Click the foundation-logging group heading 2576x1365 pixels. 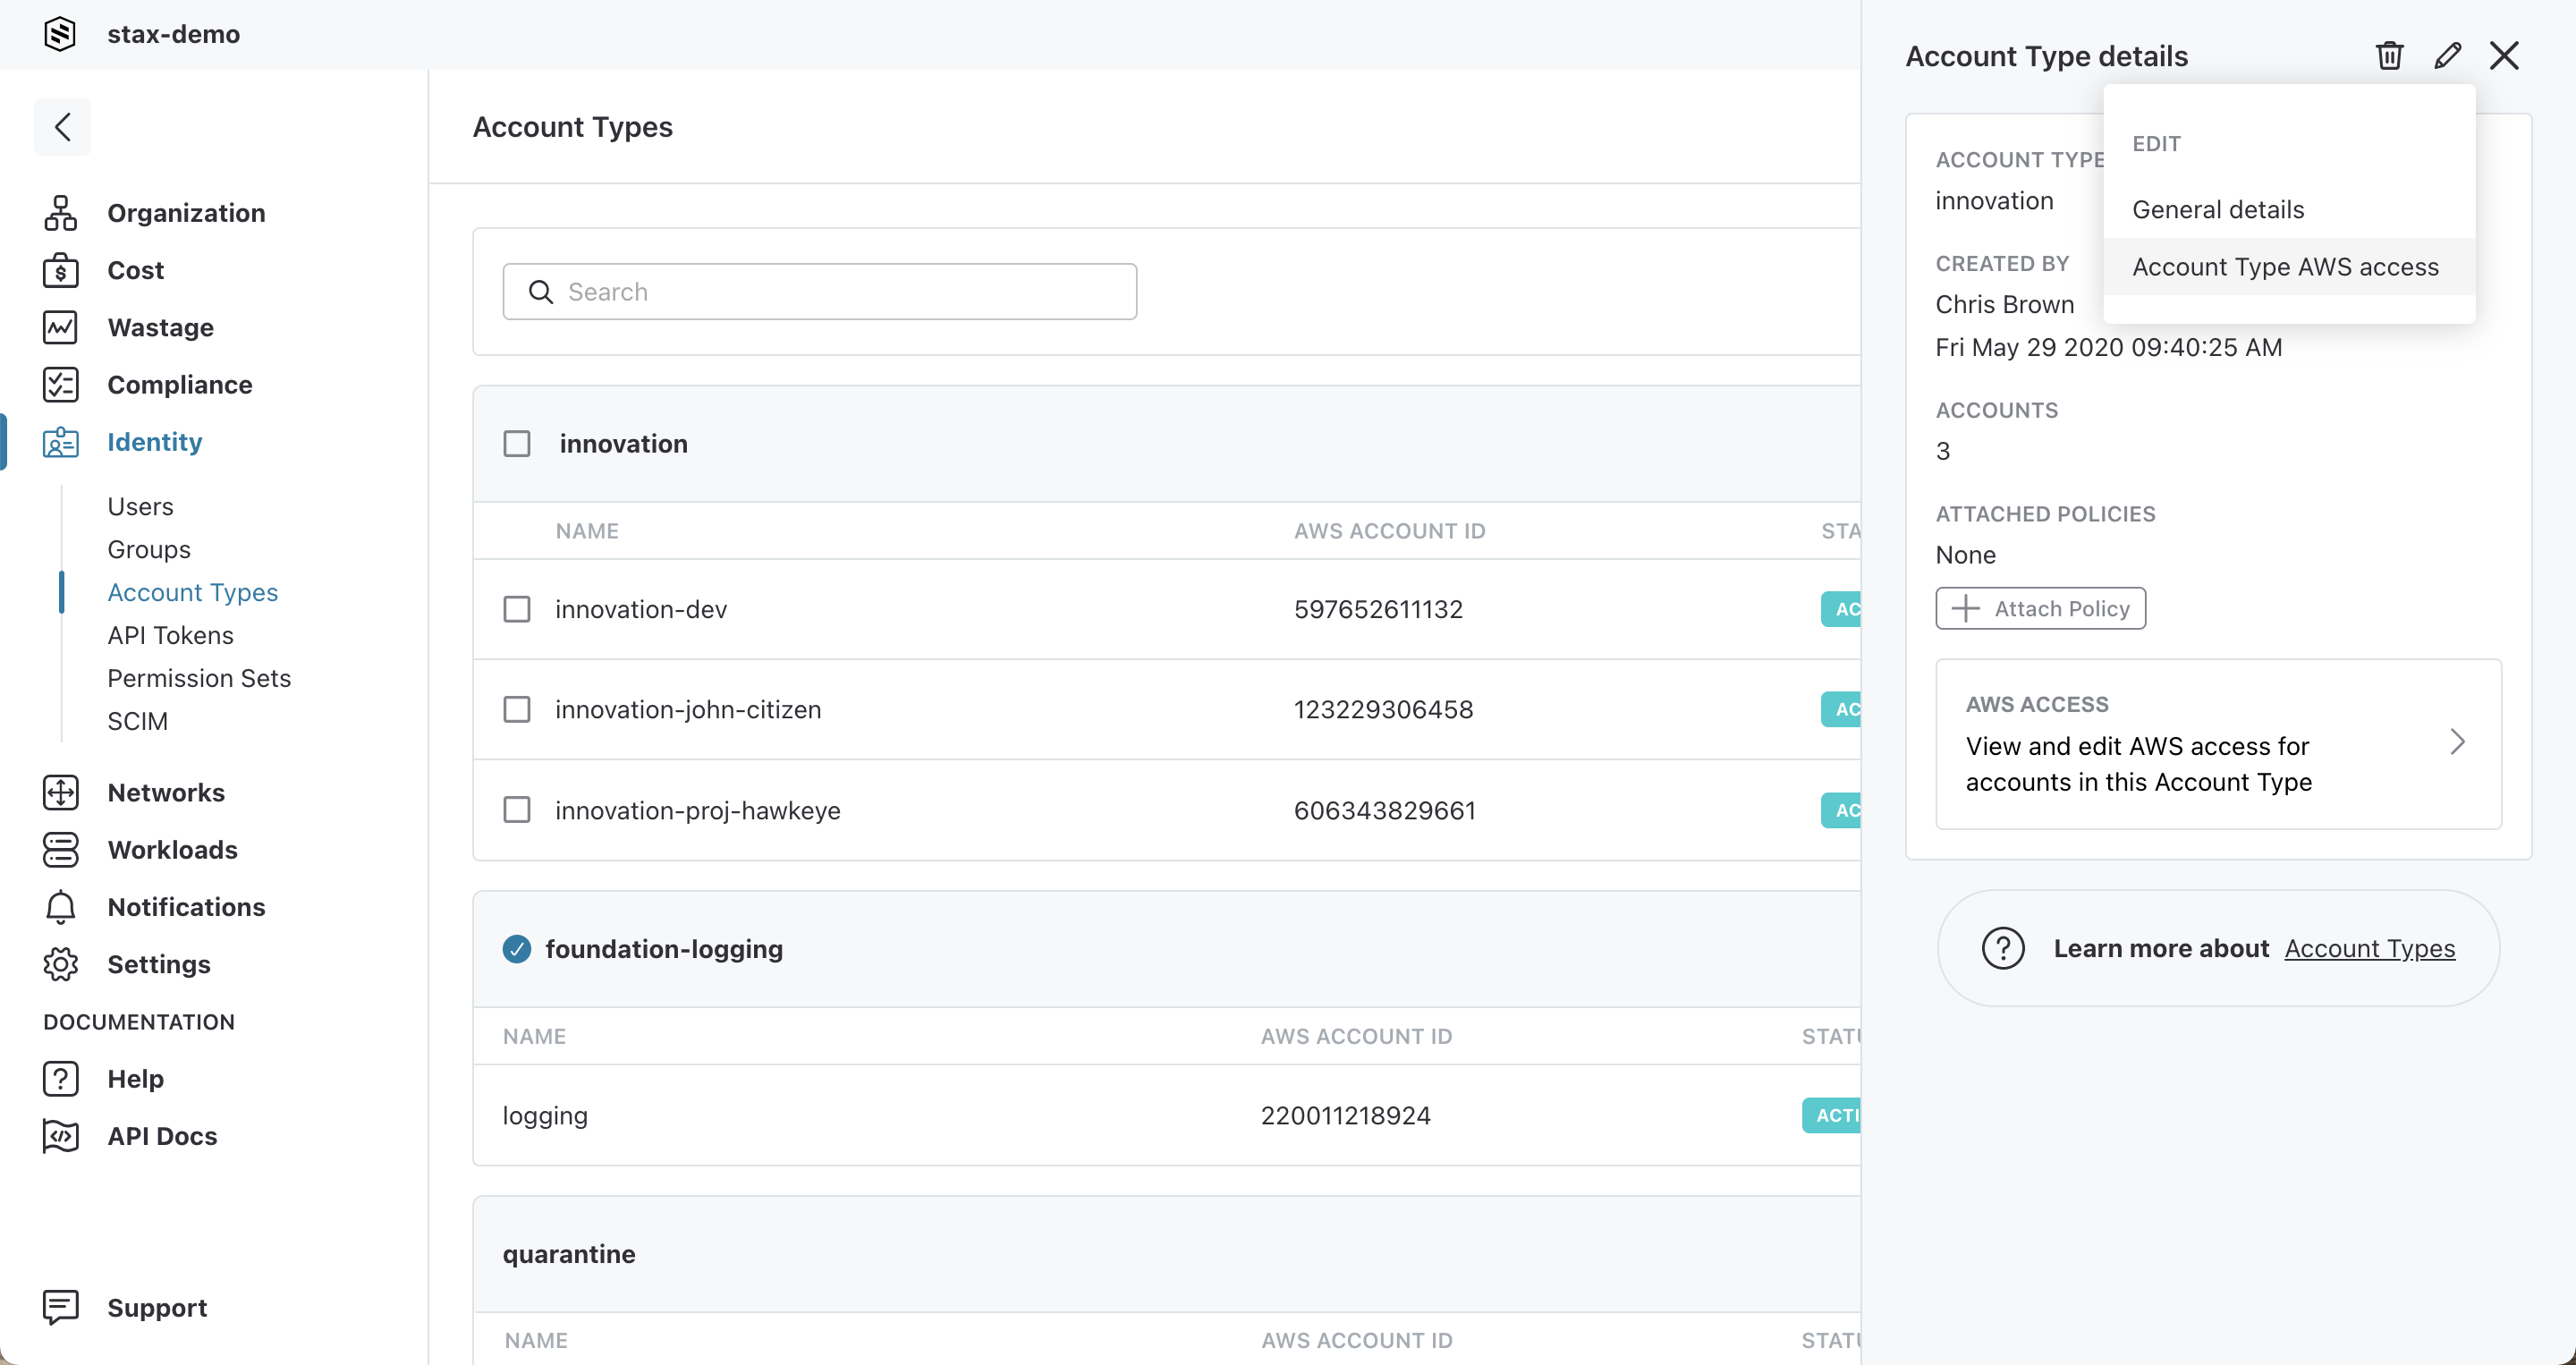tap(664, 949)
